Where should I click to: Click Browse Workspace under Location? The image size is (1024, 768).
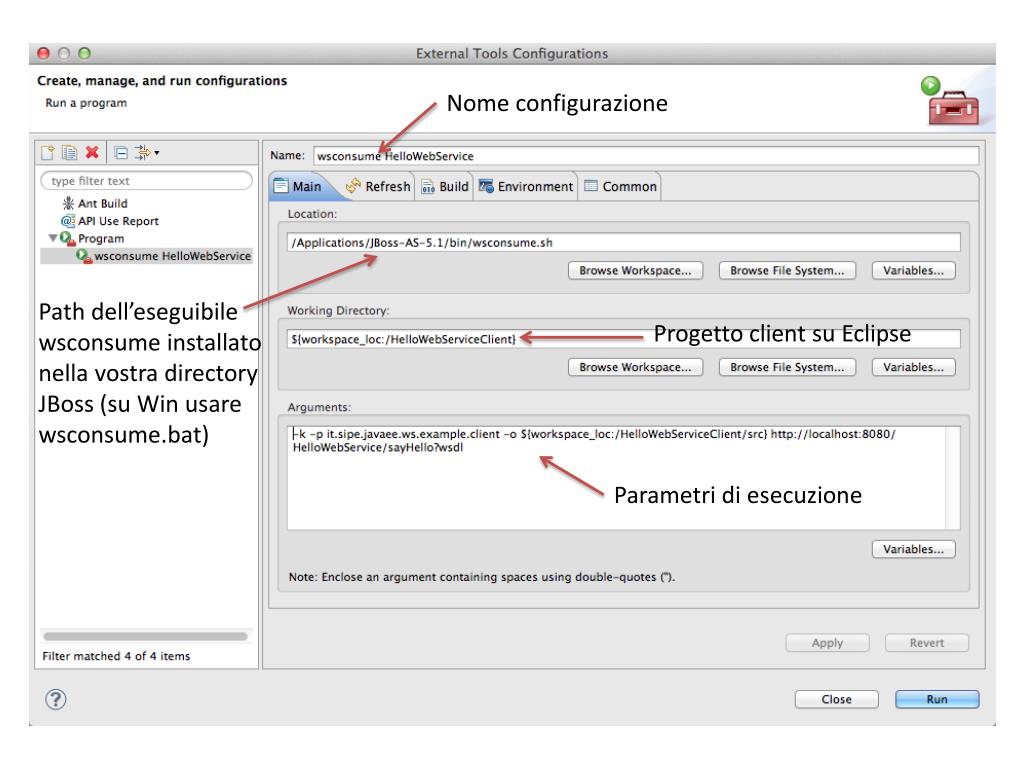[635, 270]
